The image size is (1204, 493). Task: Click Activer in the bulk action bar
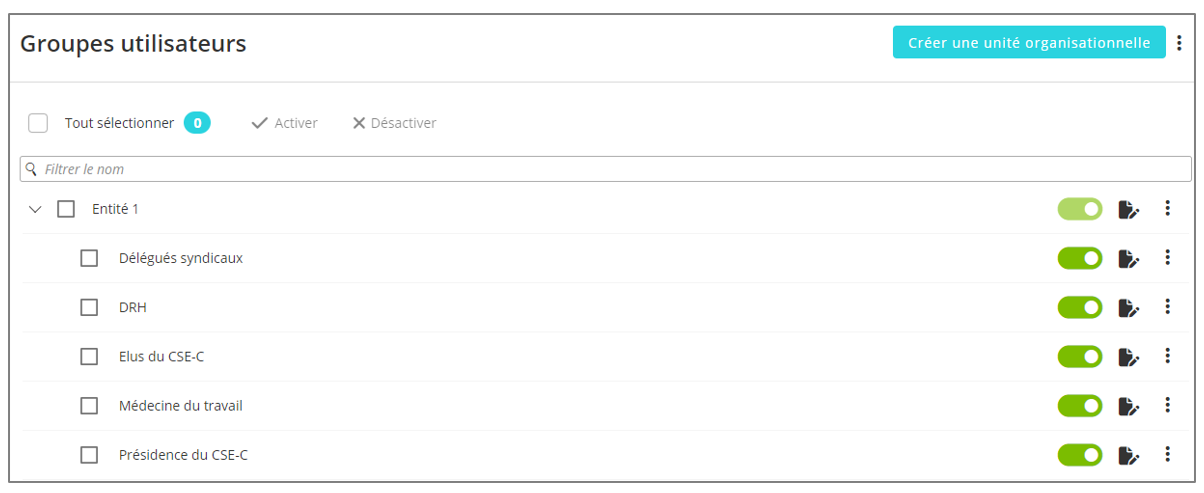tap(285, 123)
